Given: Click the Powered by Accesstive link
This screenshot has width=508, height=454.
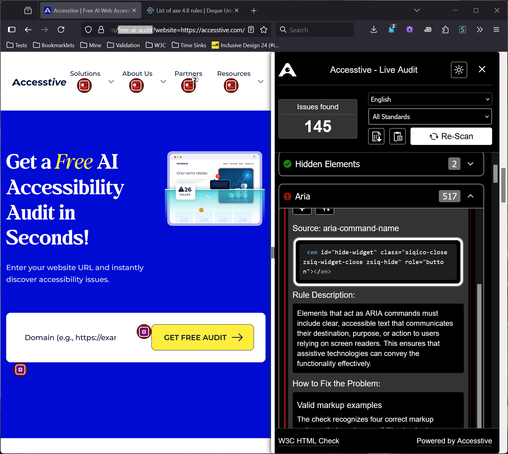Looking at the screenshot, I should click(454, 441).
